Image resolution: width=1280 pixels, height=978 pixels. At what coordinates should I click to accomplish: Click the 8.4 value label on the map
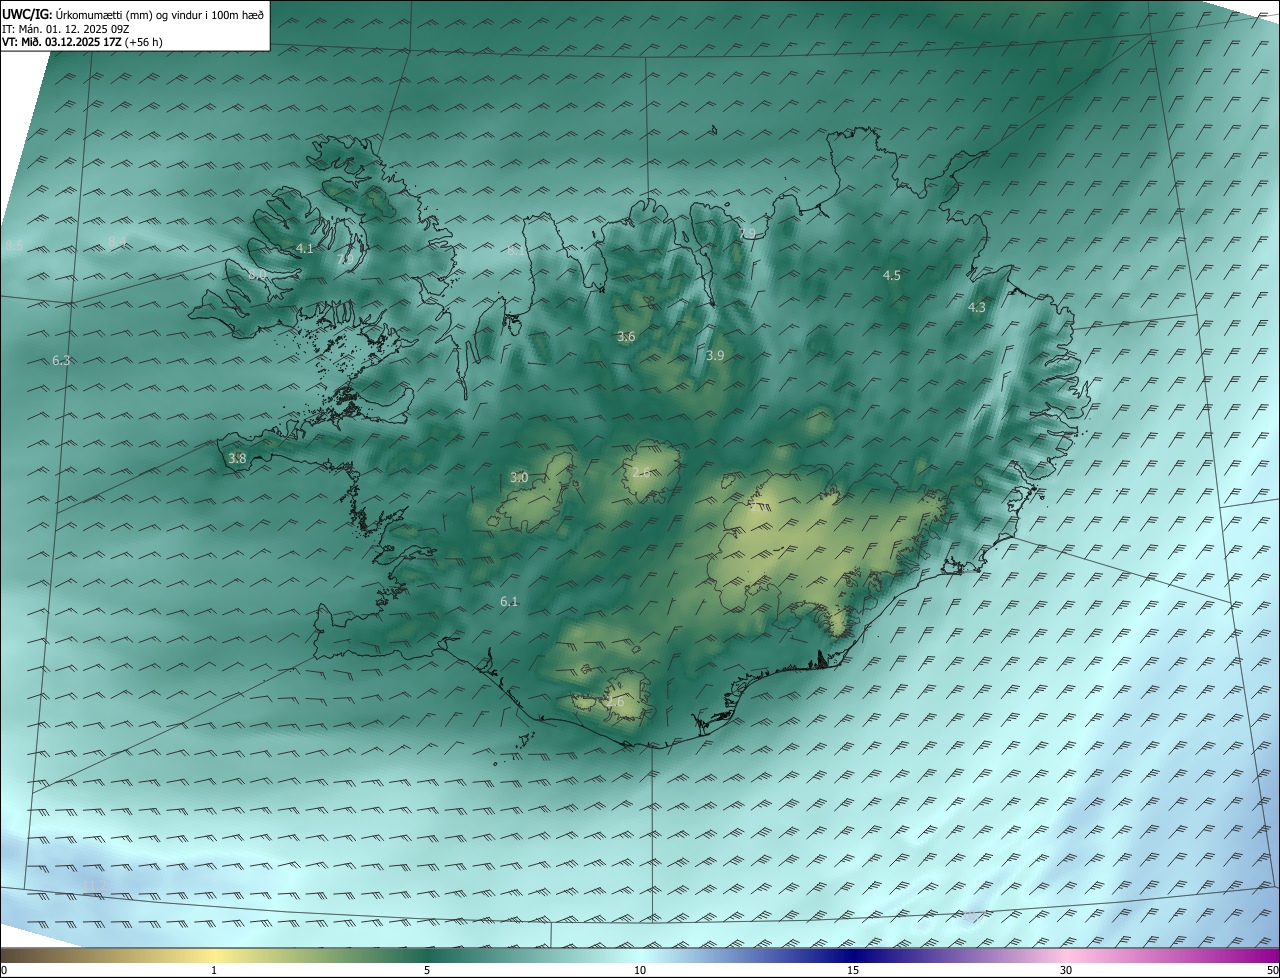click(x=117, y=243)
